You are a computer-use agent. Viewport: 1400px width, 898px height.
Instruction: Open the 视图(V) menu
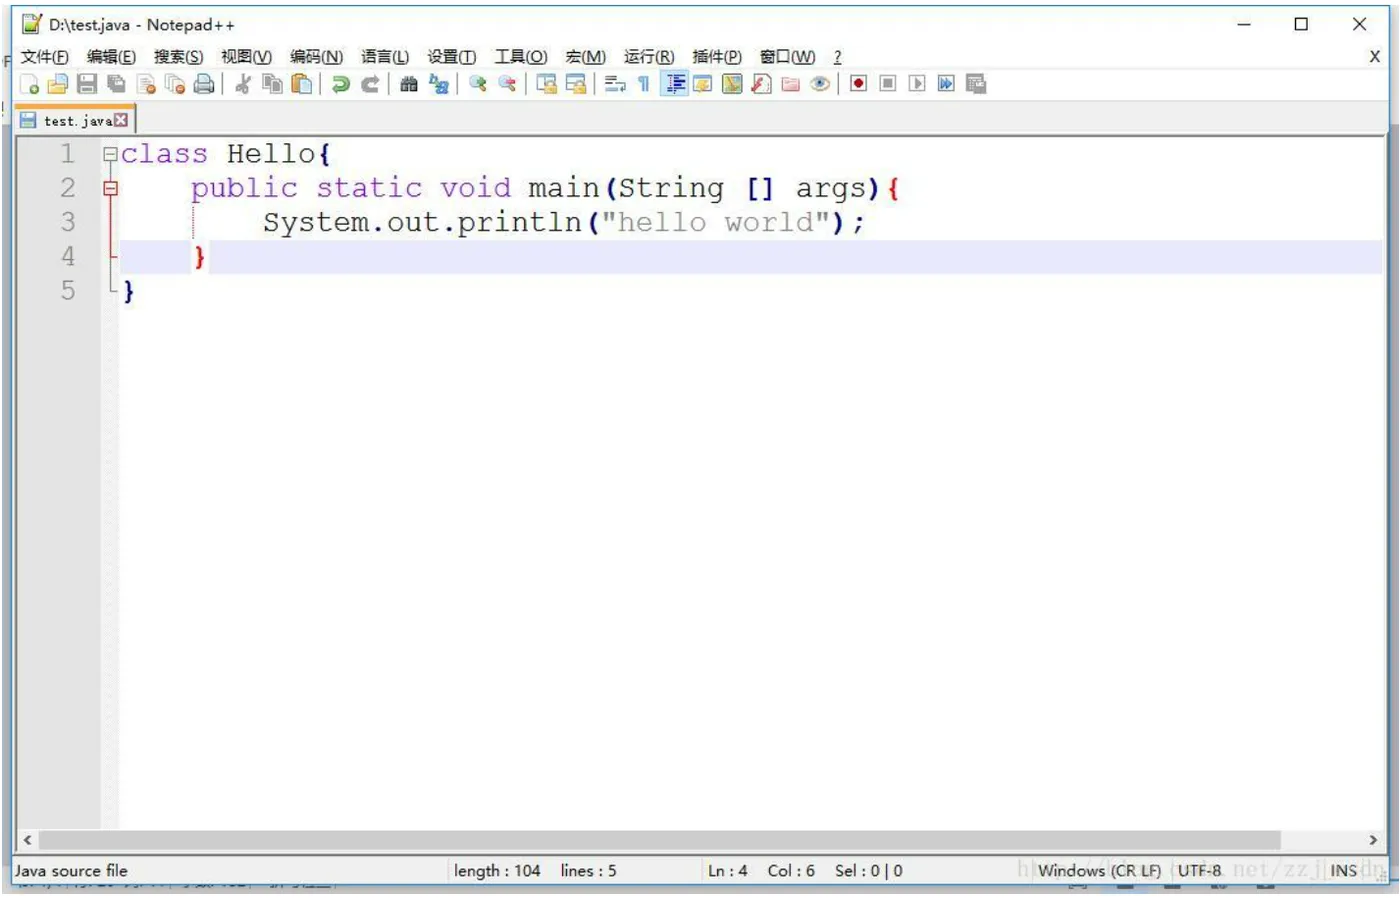(x=246, y=57)
